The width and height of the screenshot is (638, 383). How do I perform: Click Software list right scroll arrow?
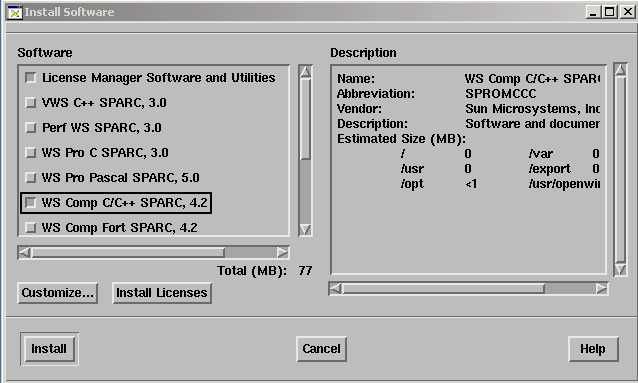(x=282, y=252)
